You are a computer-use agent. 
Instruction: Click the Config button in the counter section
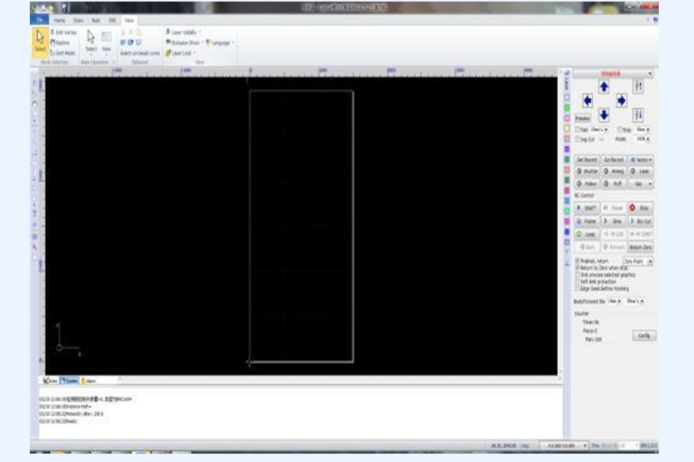644,335
